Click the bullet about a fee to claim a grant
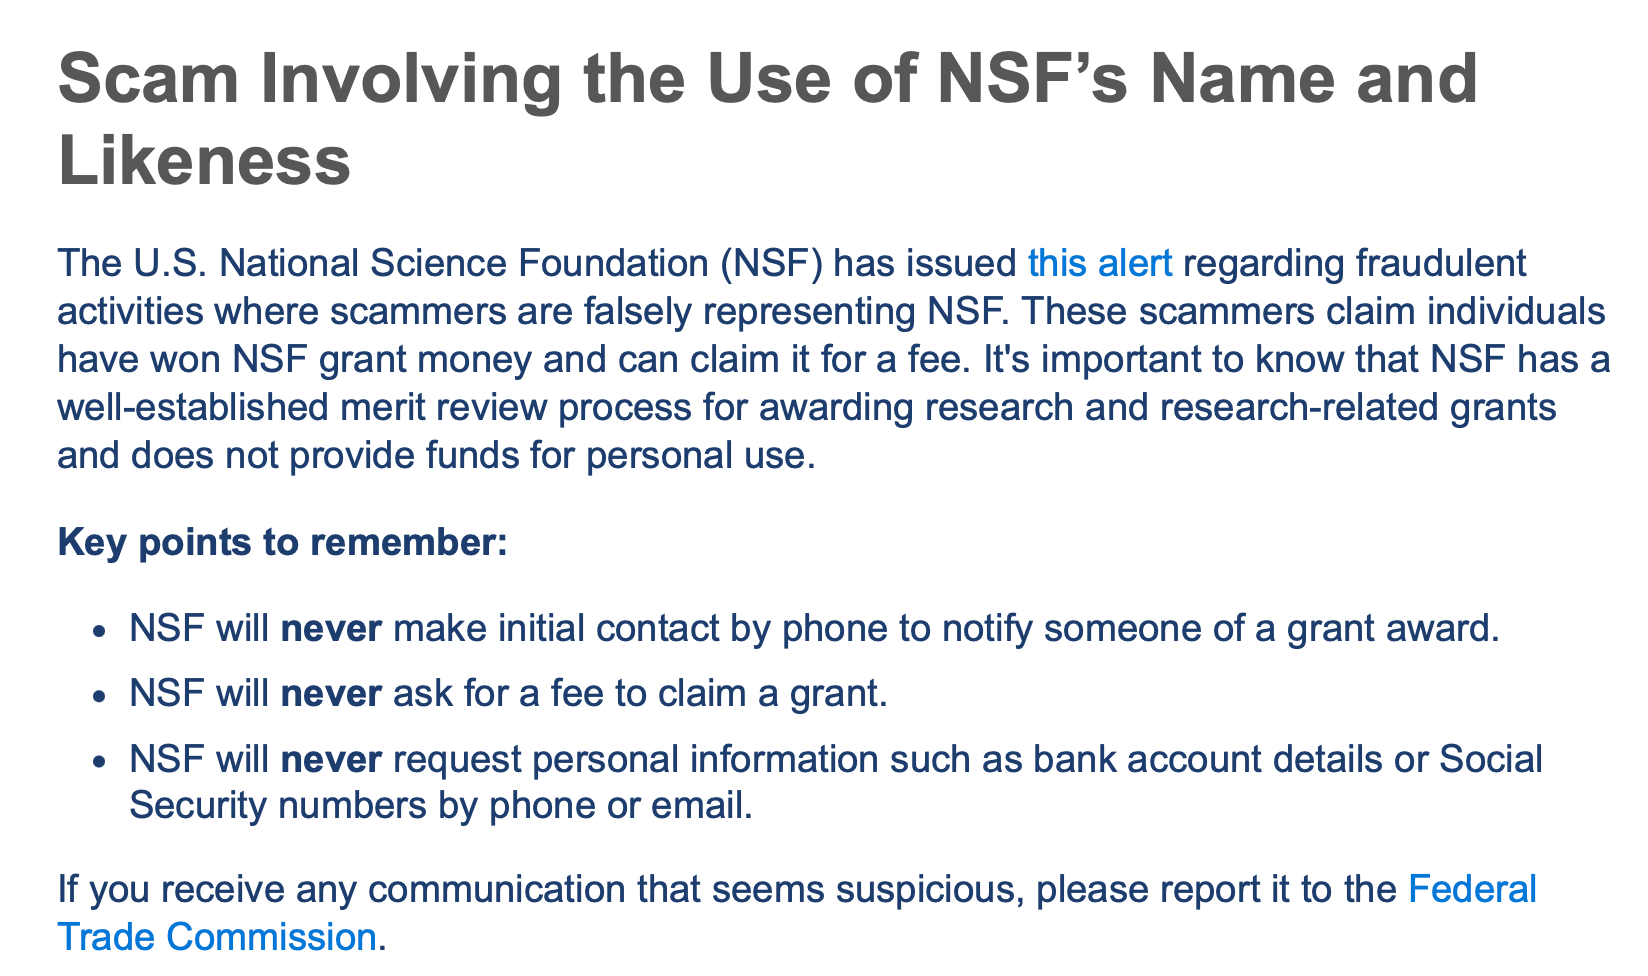The height and width of the screenshot is (976, 1648). [x=508, y=694]
